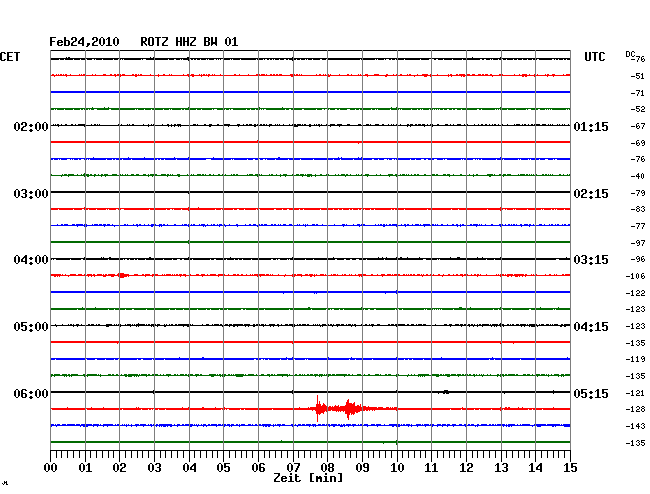Select the 05:00 CET time label

pyautogui.click(x=31, y=327)
